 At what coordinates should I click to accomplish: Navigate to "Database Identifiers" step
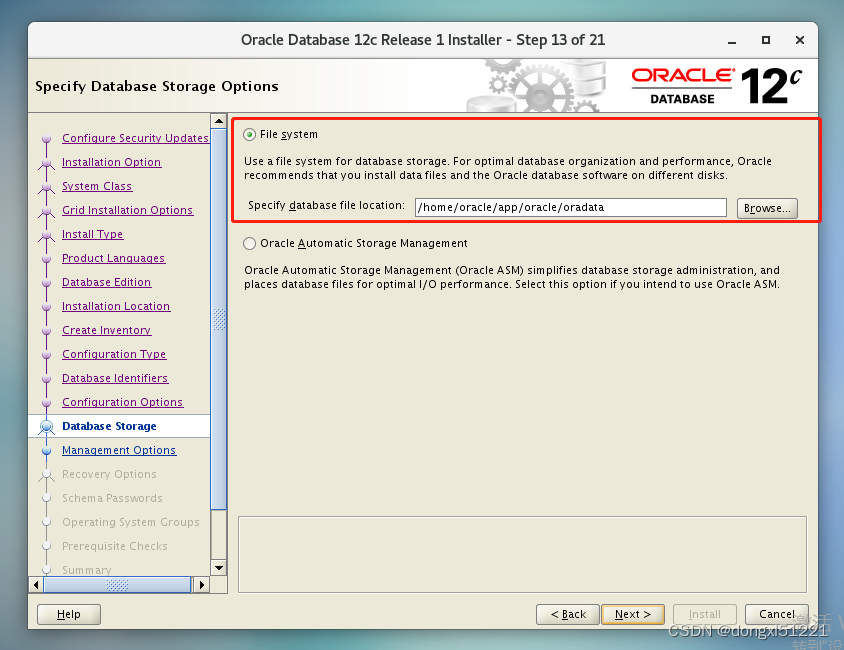(x=115, y=378)
